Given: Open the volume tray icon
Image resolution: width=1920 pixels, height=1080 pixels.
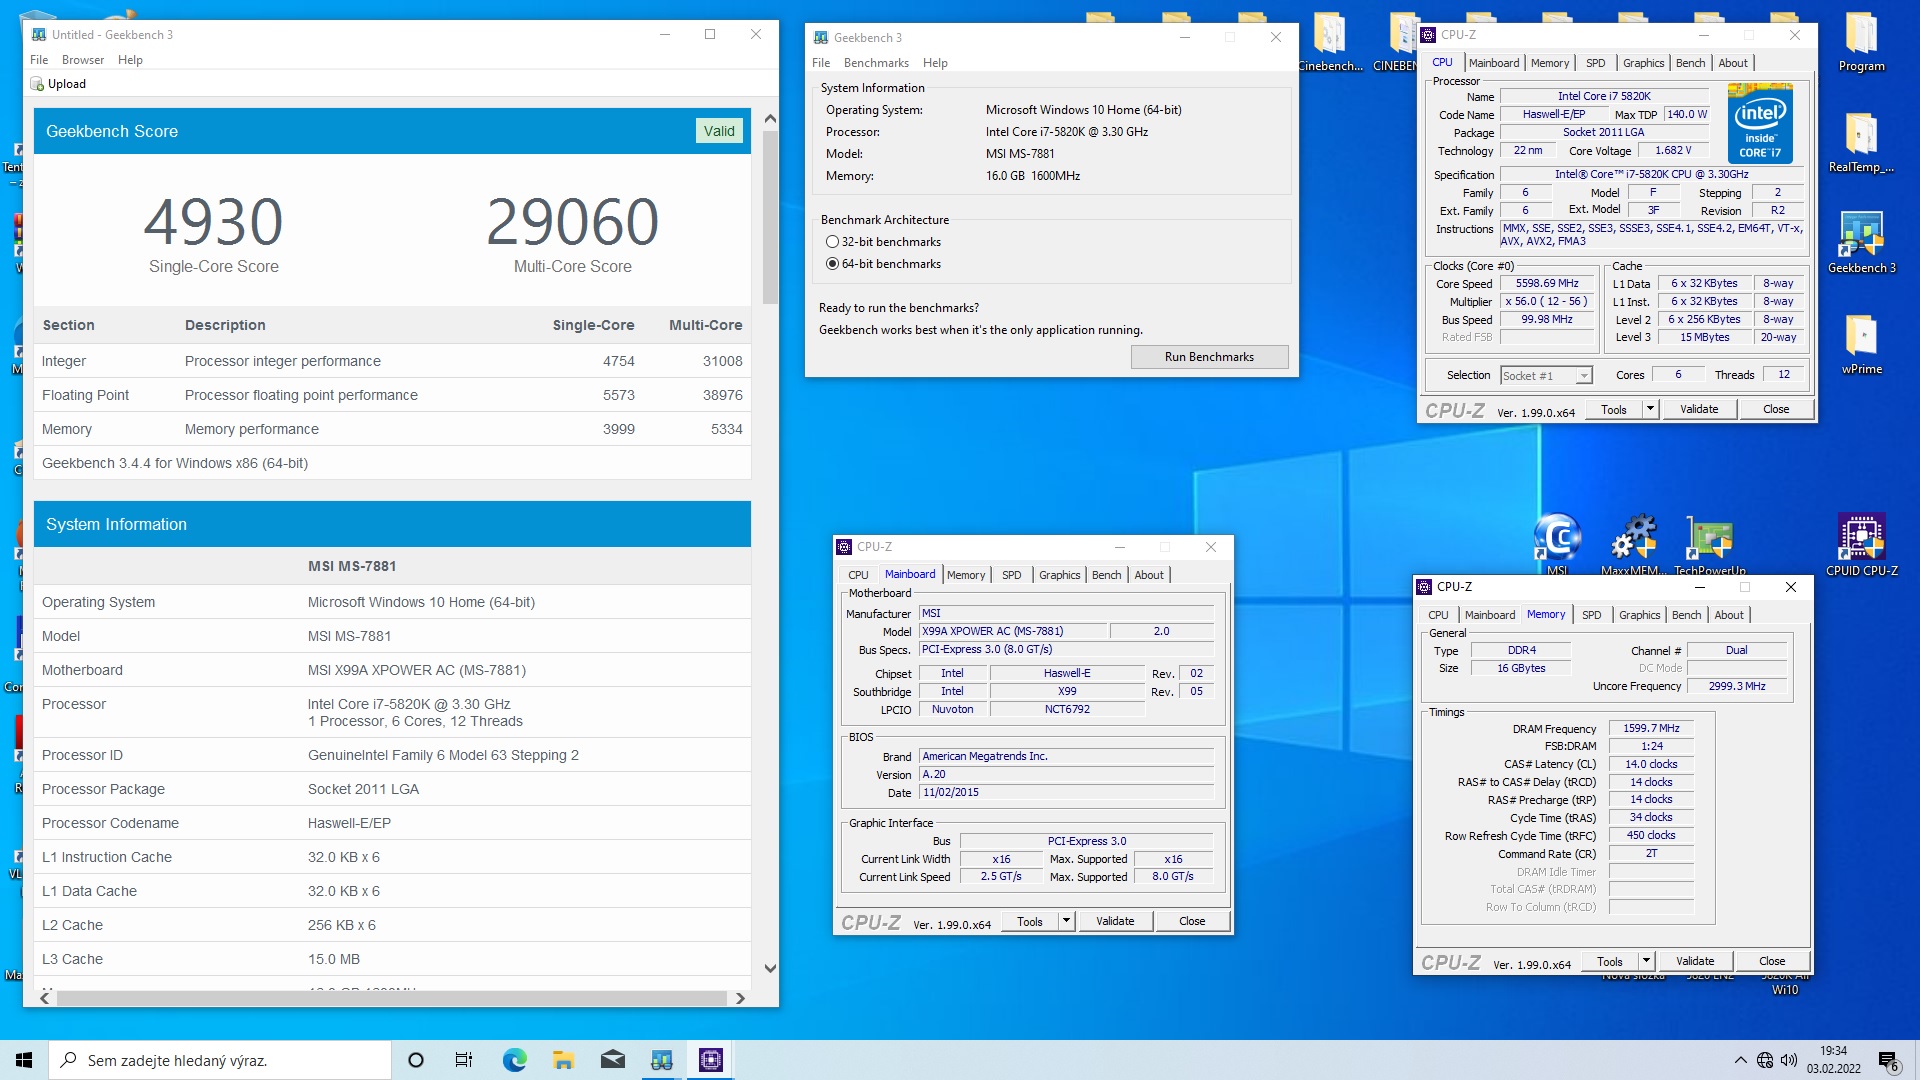Looking at the screenshot, I should [x=1789, y=1060].
